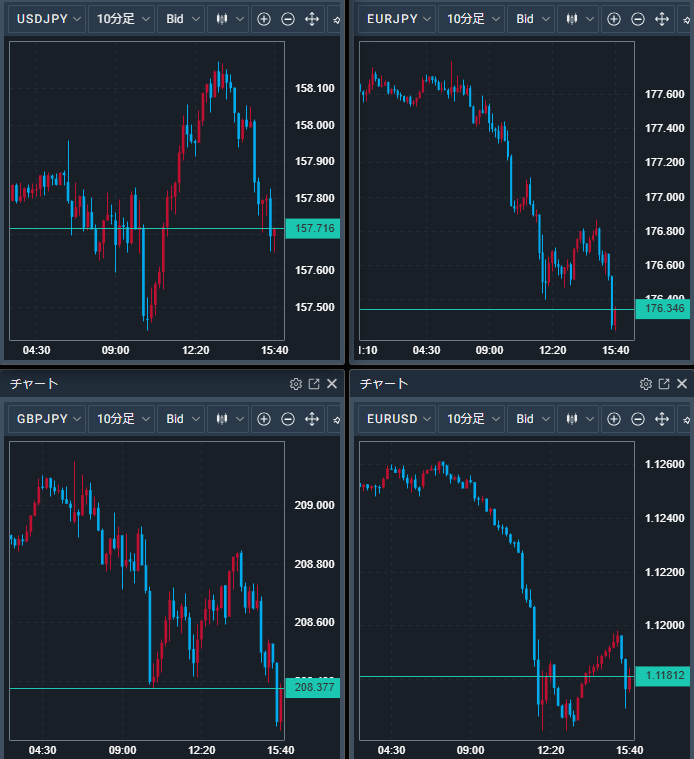694x759 pixels.
Task: Open settings gear for the GBPJPY chart panel
Action: [x=296, y=384]
